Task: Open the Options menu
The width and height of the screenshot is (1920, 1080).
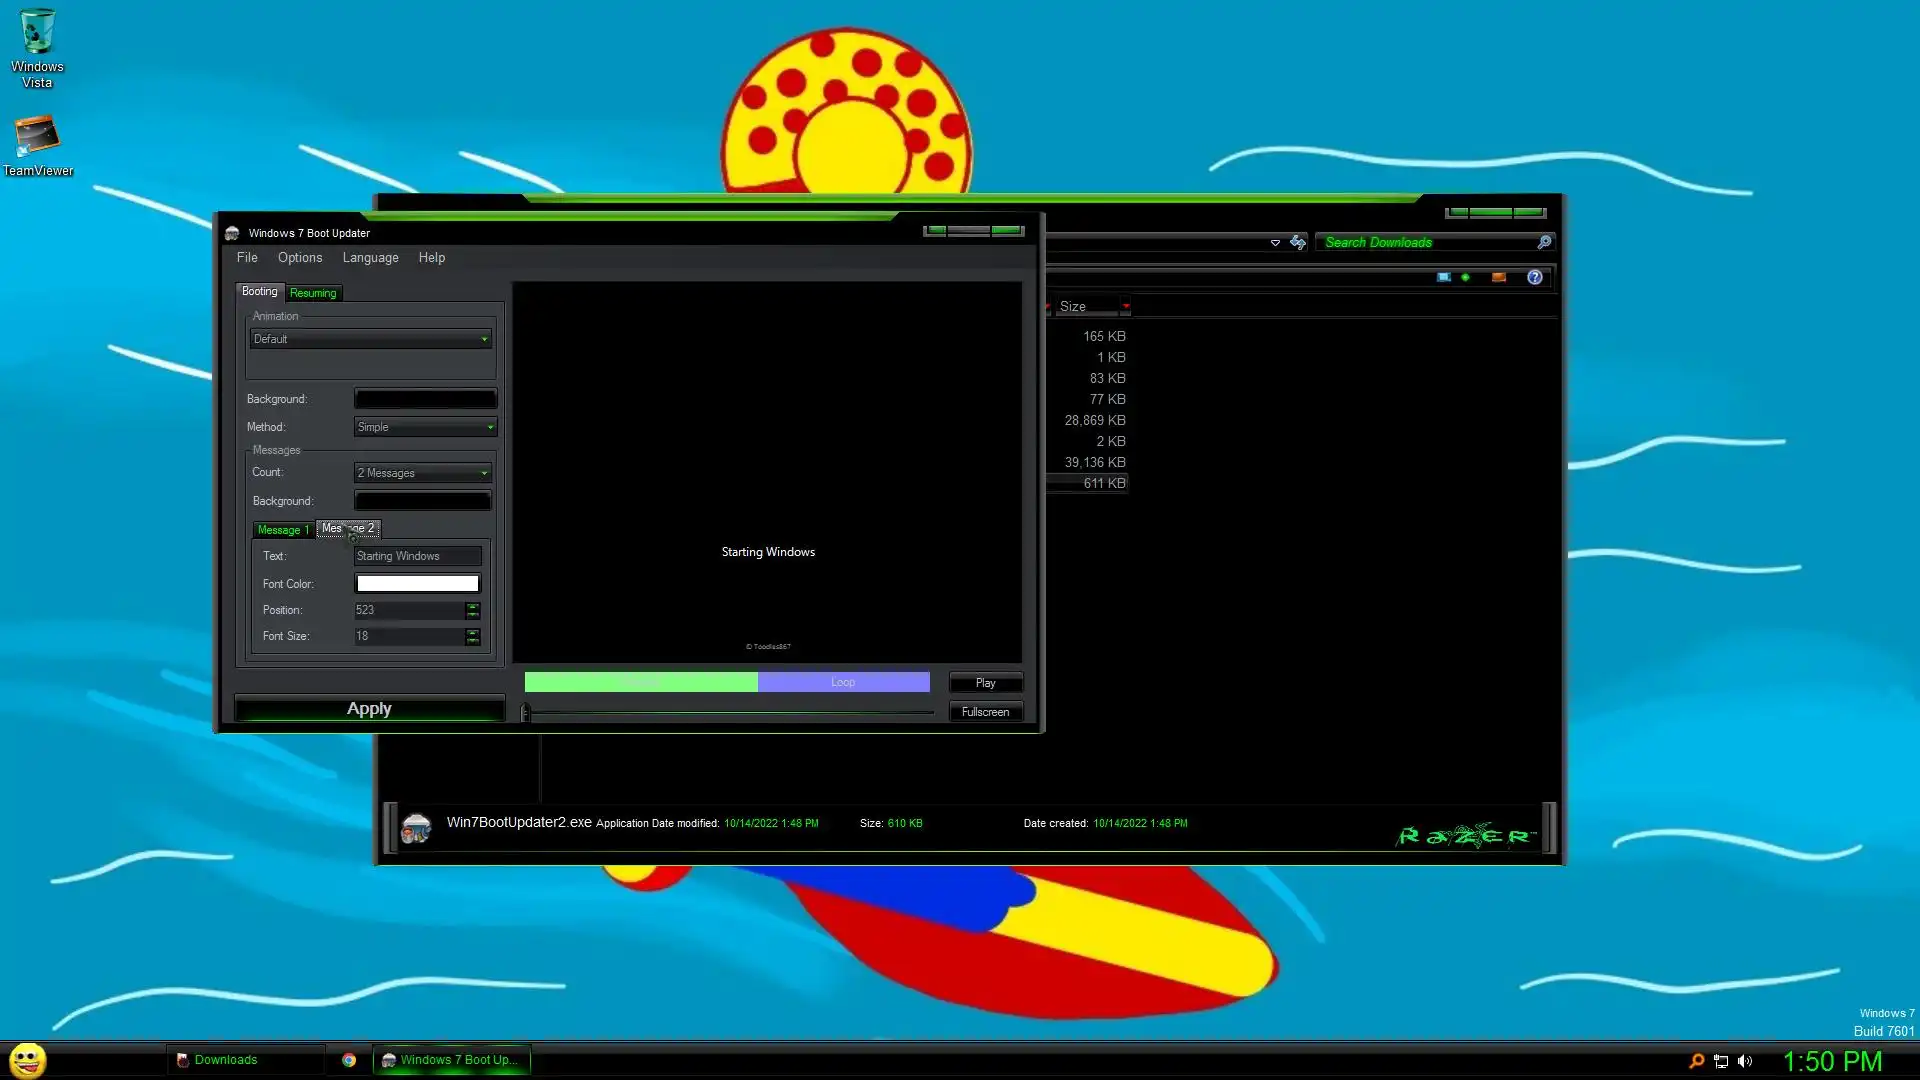Action: pyautogui.click(x=299, y=257)
